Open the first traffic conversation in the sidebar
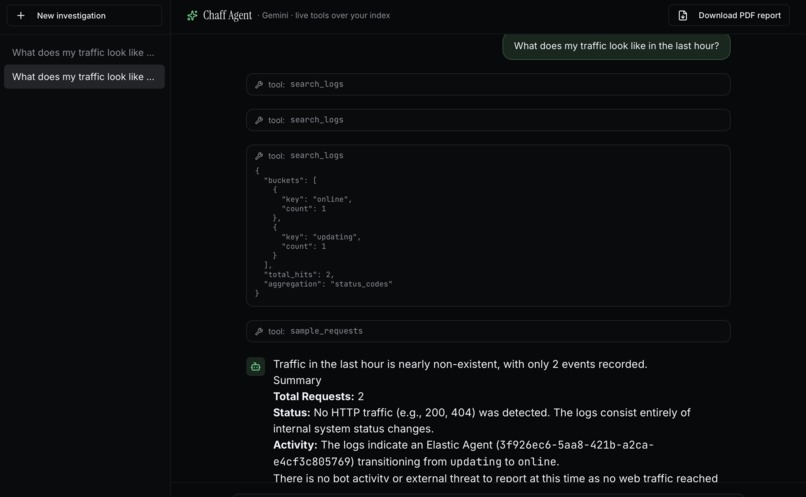The image size is (806, 497). (x=84, y=52)
